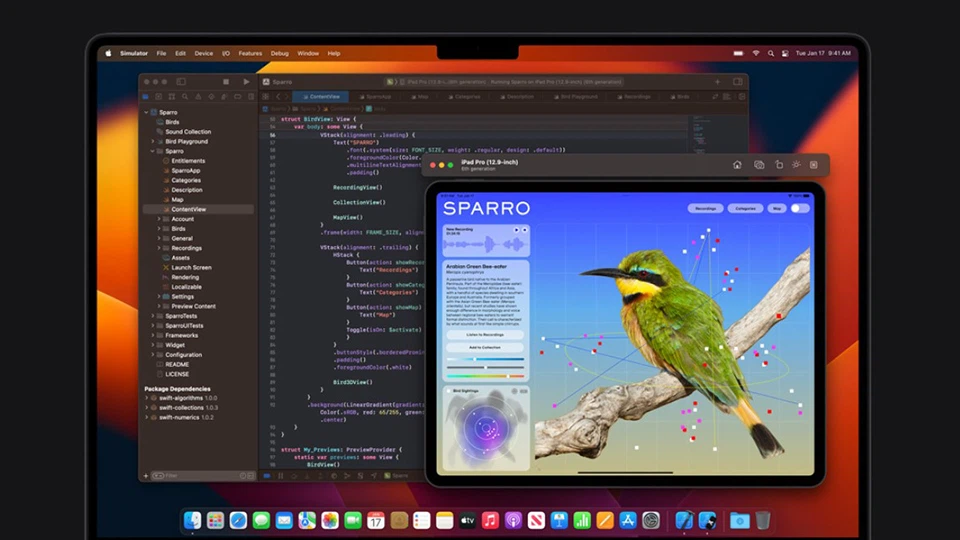
Task: Expand the Recordings group in navigator
Action: [x=159, y=248]
